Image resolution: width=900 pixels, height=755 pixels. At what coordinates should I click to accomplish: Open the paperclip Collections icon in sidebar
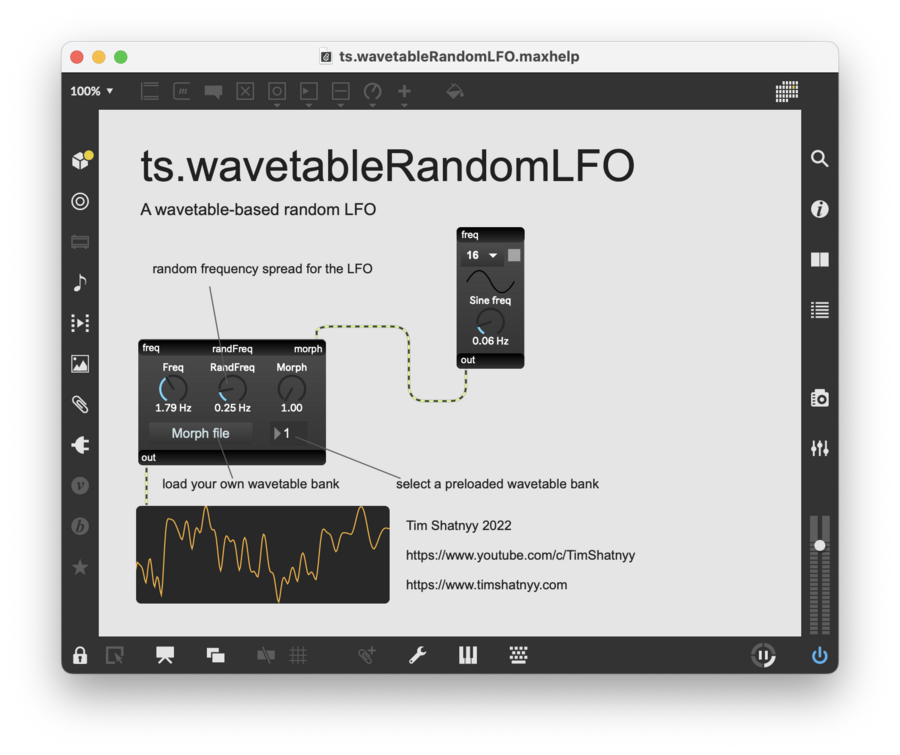pyautogui.click(x=80, y=405)
